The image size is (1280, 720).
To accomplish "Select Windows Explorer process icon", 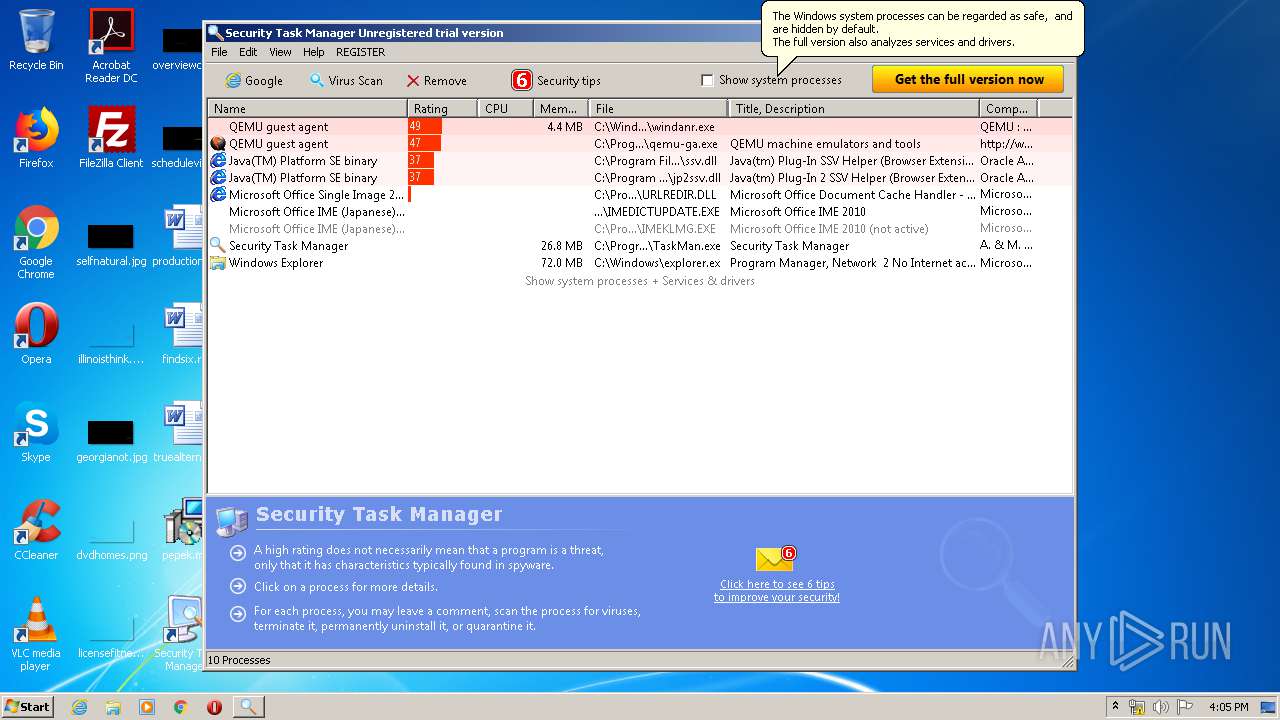I will 217,263.
